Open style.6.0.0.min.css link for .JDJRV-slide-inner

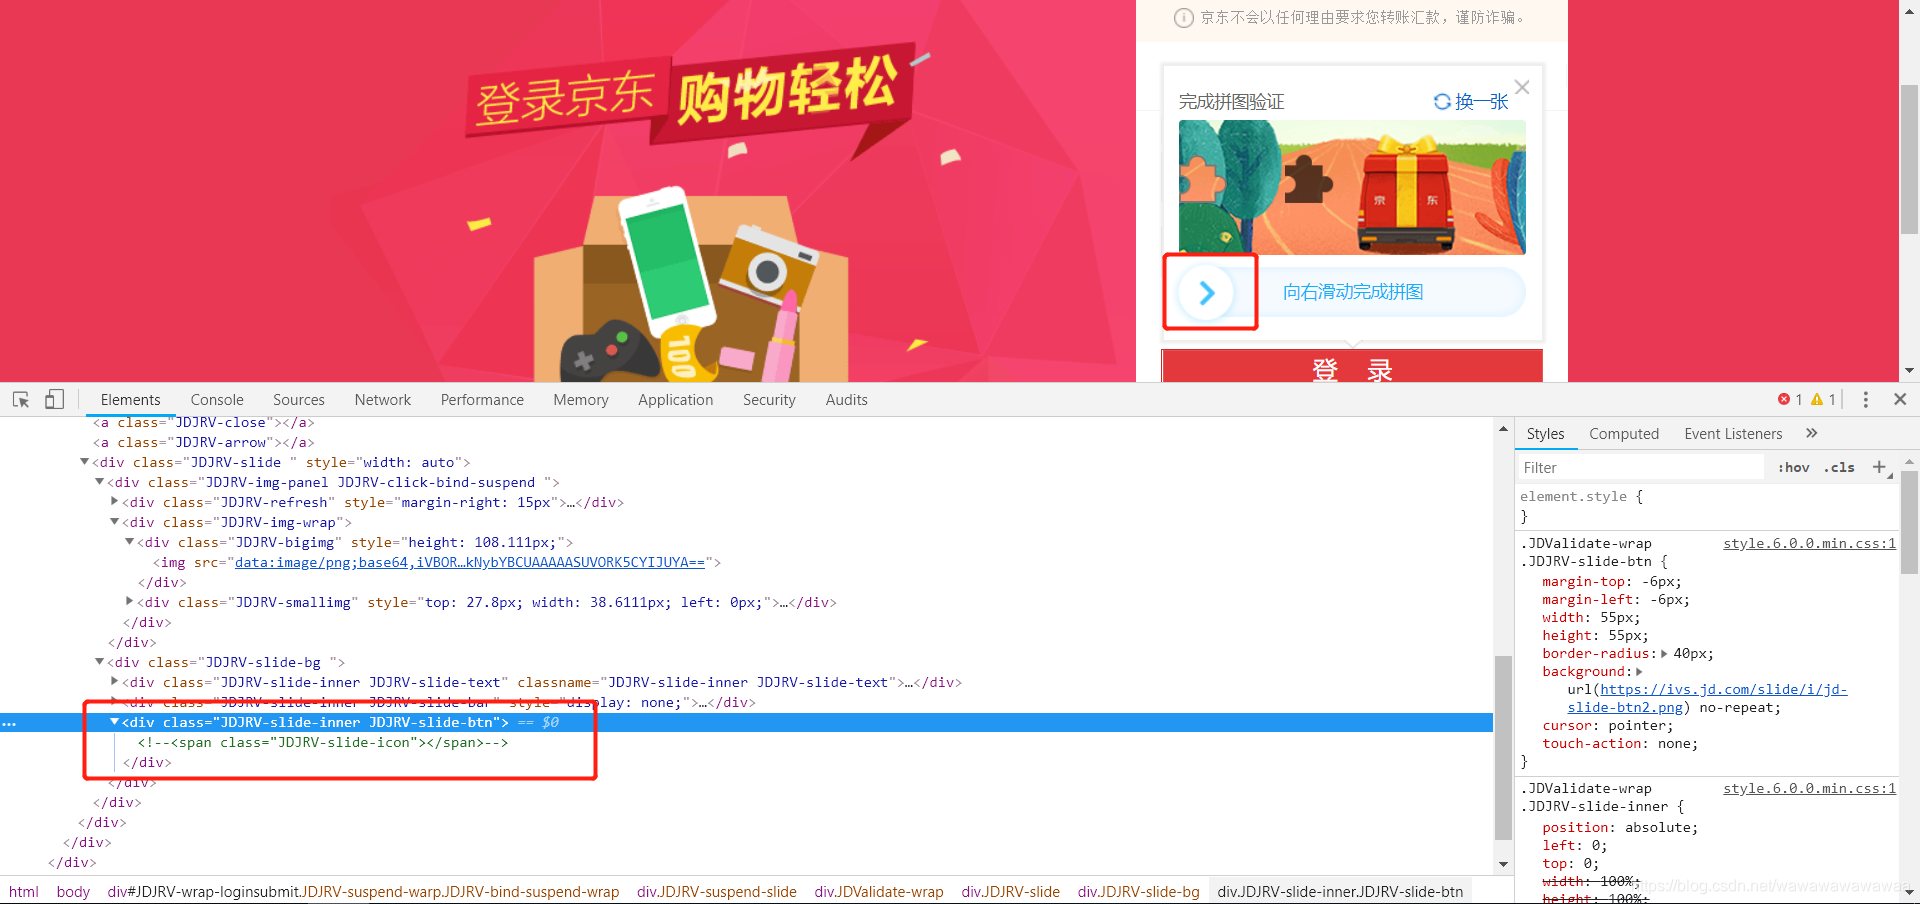click(1809, 788)
